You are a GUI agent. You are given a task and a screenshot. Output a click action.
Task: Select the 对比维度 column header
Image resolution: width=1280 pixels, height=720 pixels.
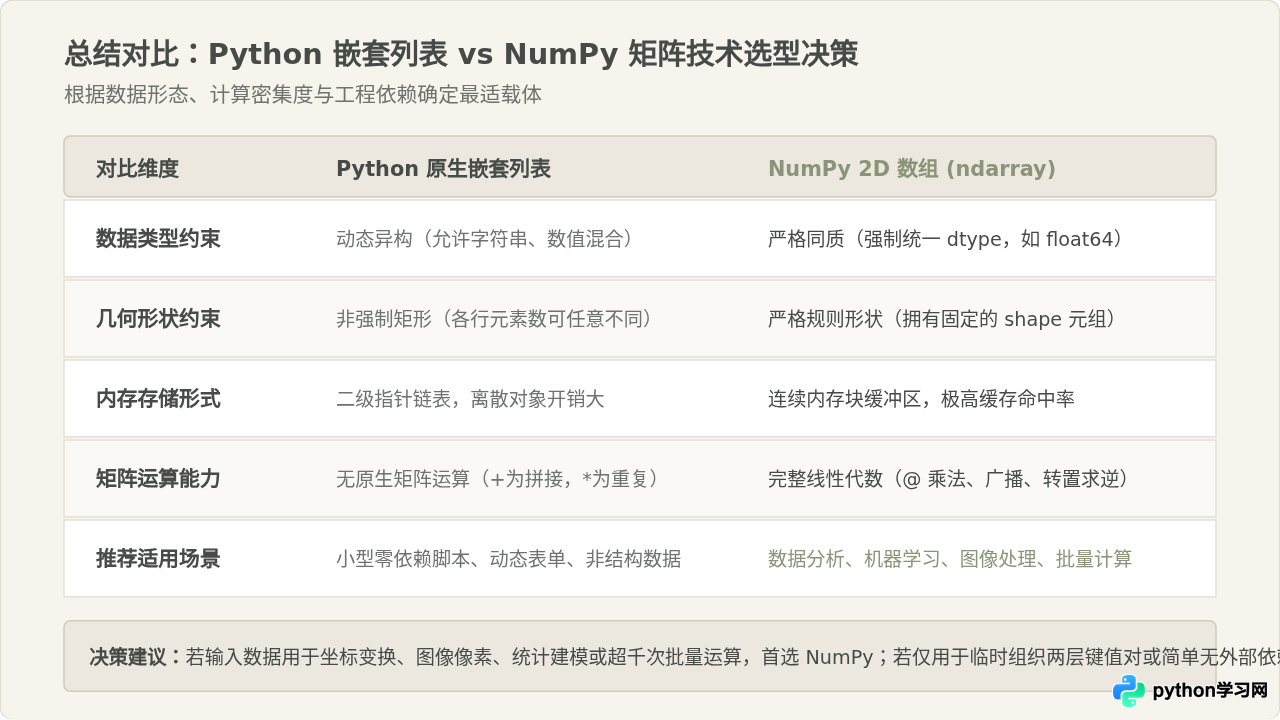tap(137, 168)
